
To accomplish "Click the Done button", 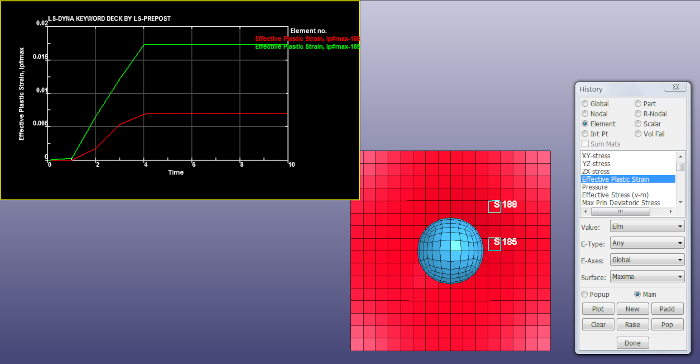I will pos(632,343).
